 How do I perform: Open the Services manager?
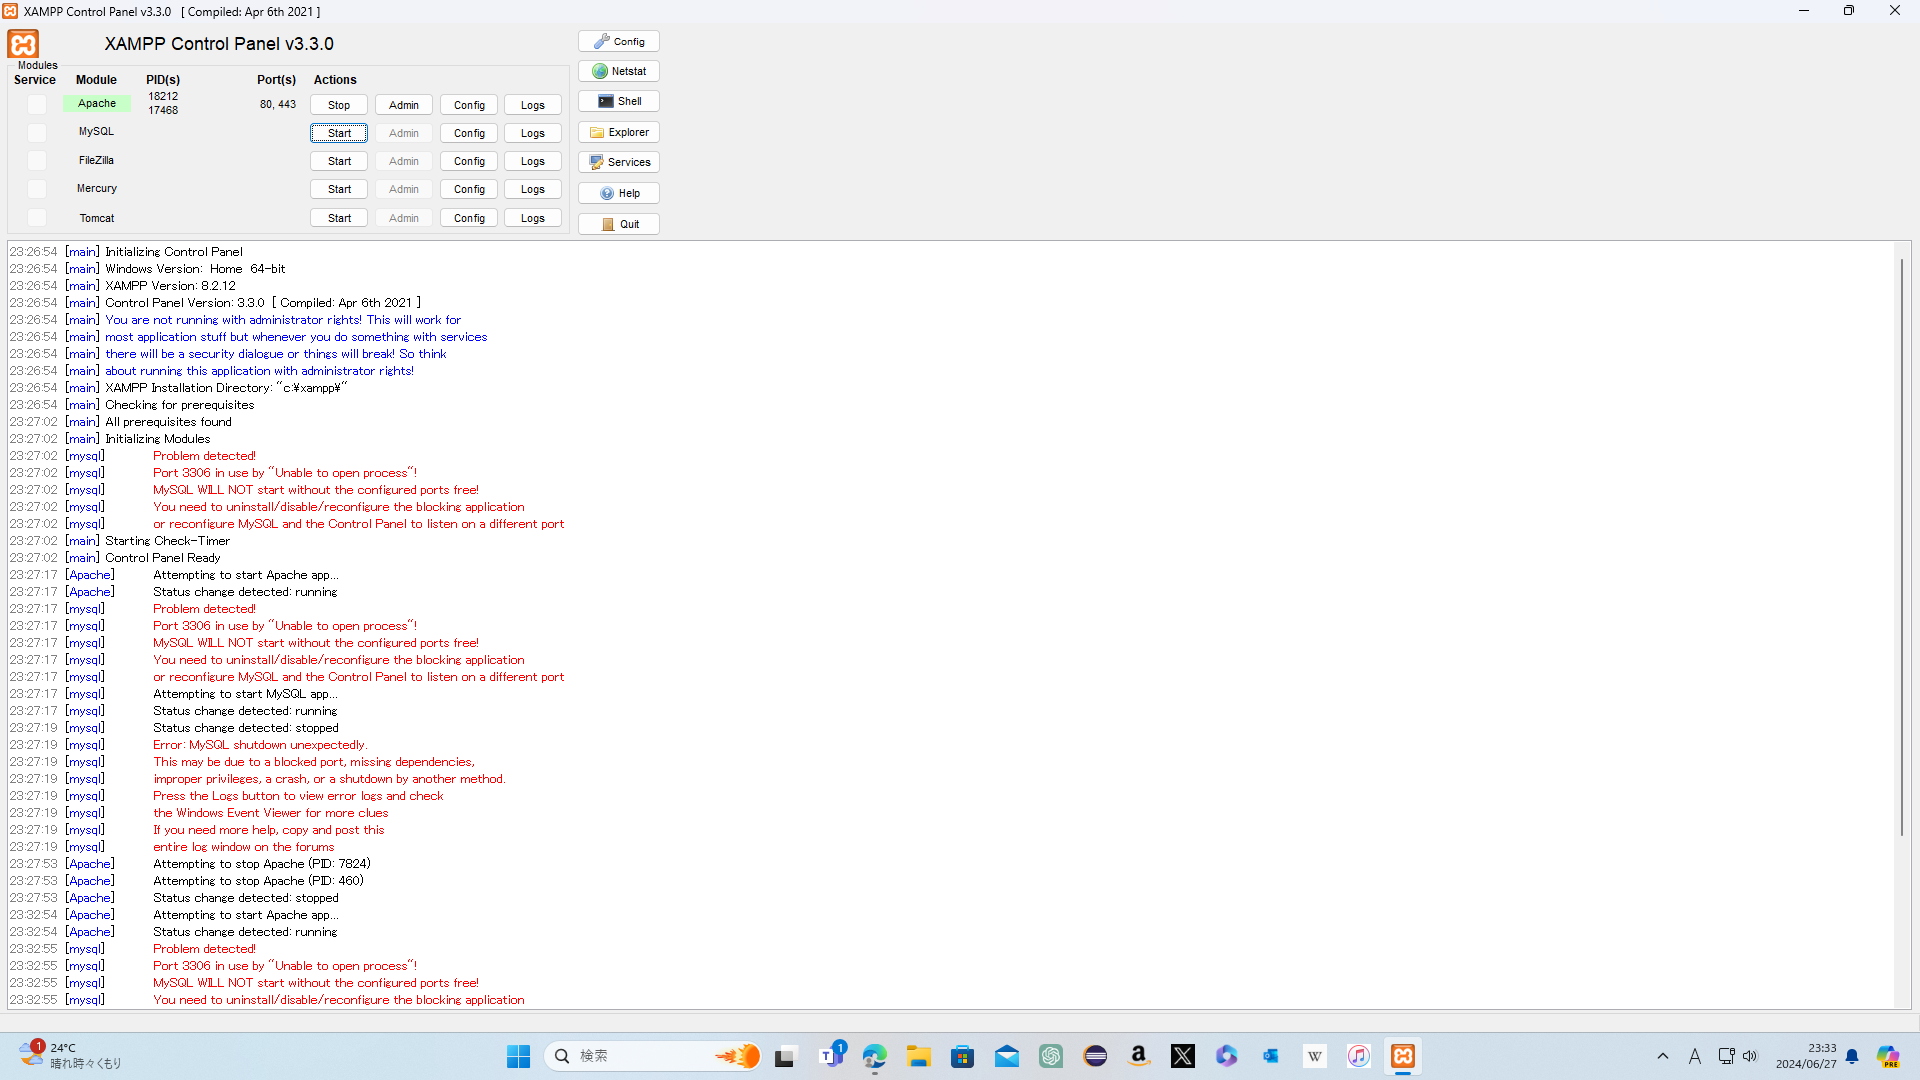(618, 162)
